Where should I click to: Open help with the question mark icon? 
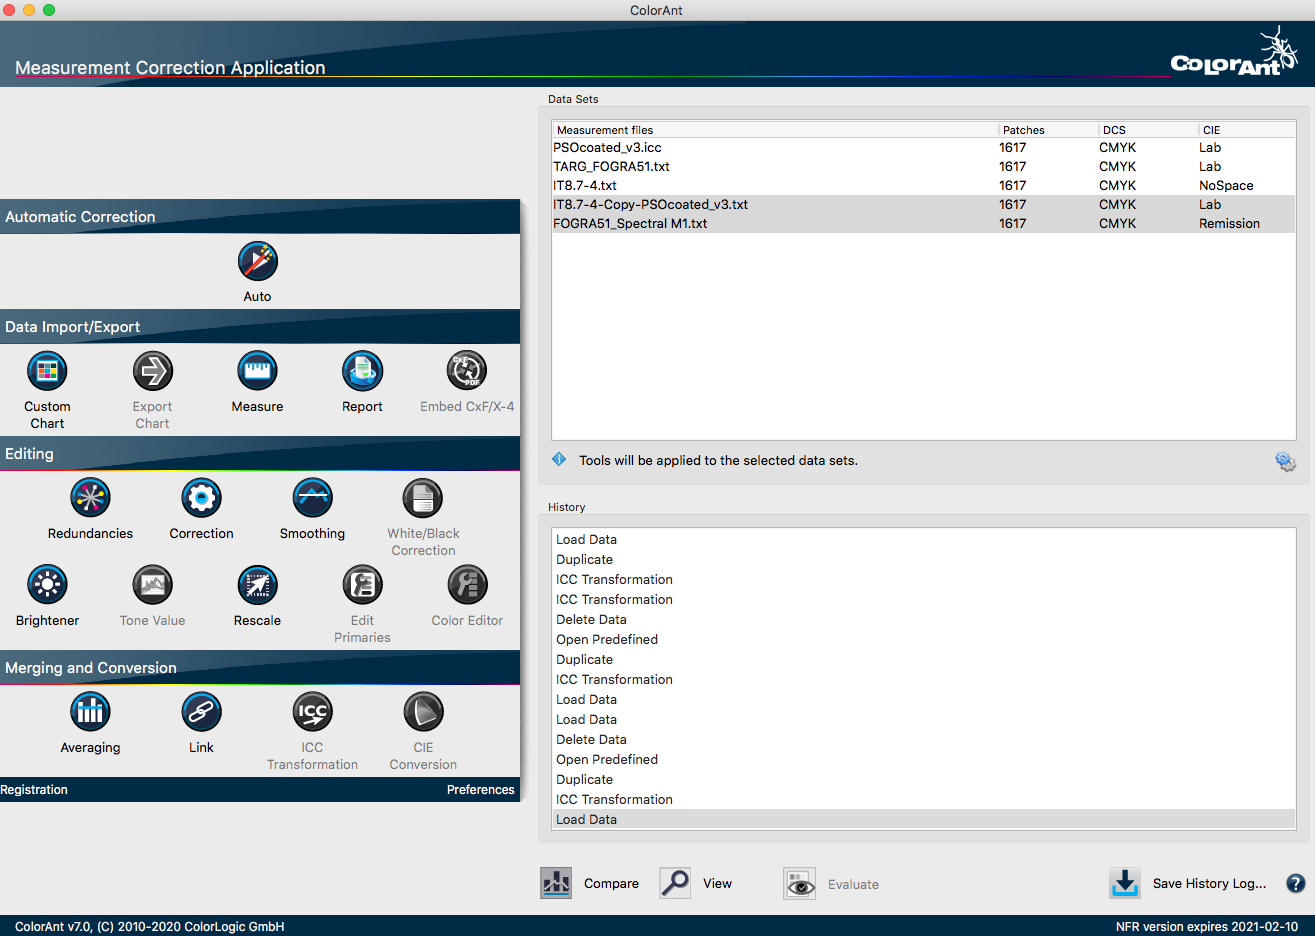1296,883
